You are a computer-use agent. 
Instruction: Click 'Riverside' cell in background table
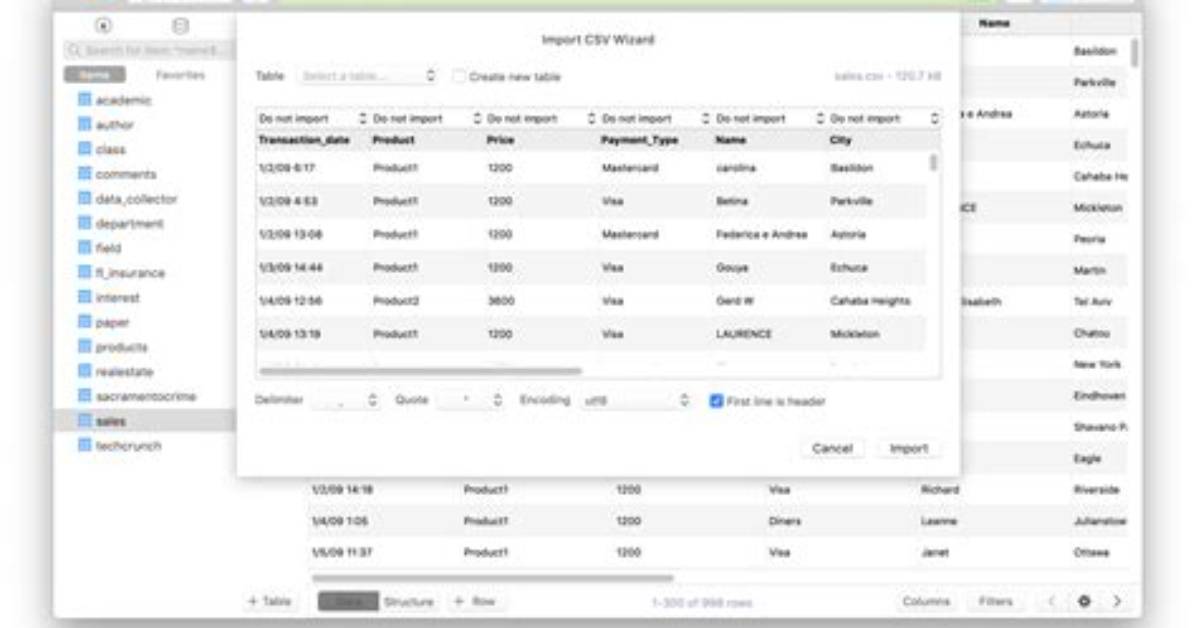pos(1096,490)
